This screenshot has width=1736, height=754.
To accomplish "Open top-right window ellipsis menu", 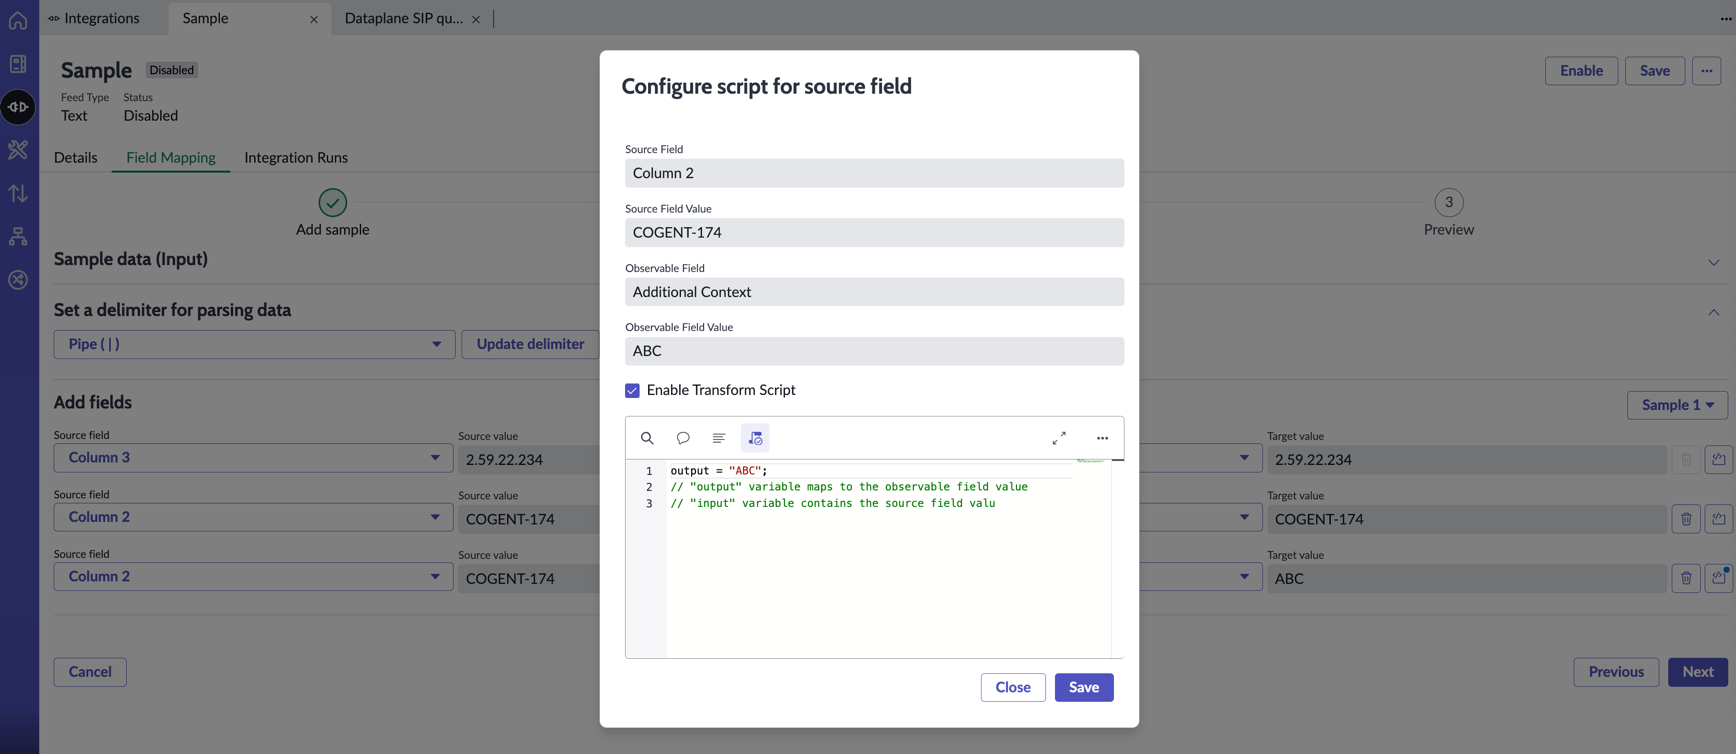I will [1726, 18].
